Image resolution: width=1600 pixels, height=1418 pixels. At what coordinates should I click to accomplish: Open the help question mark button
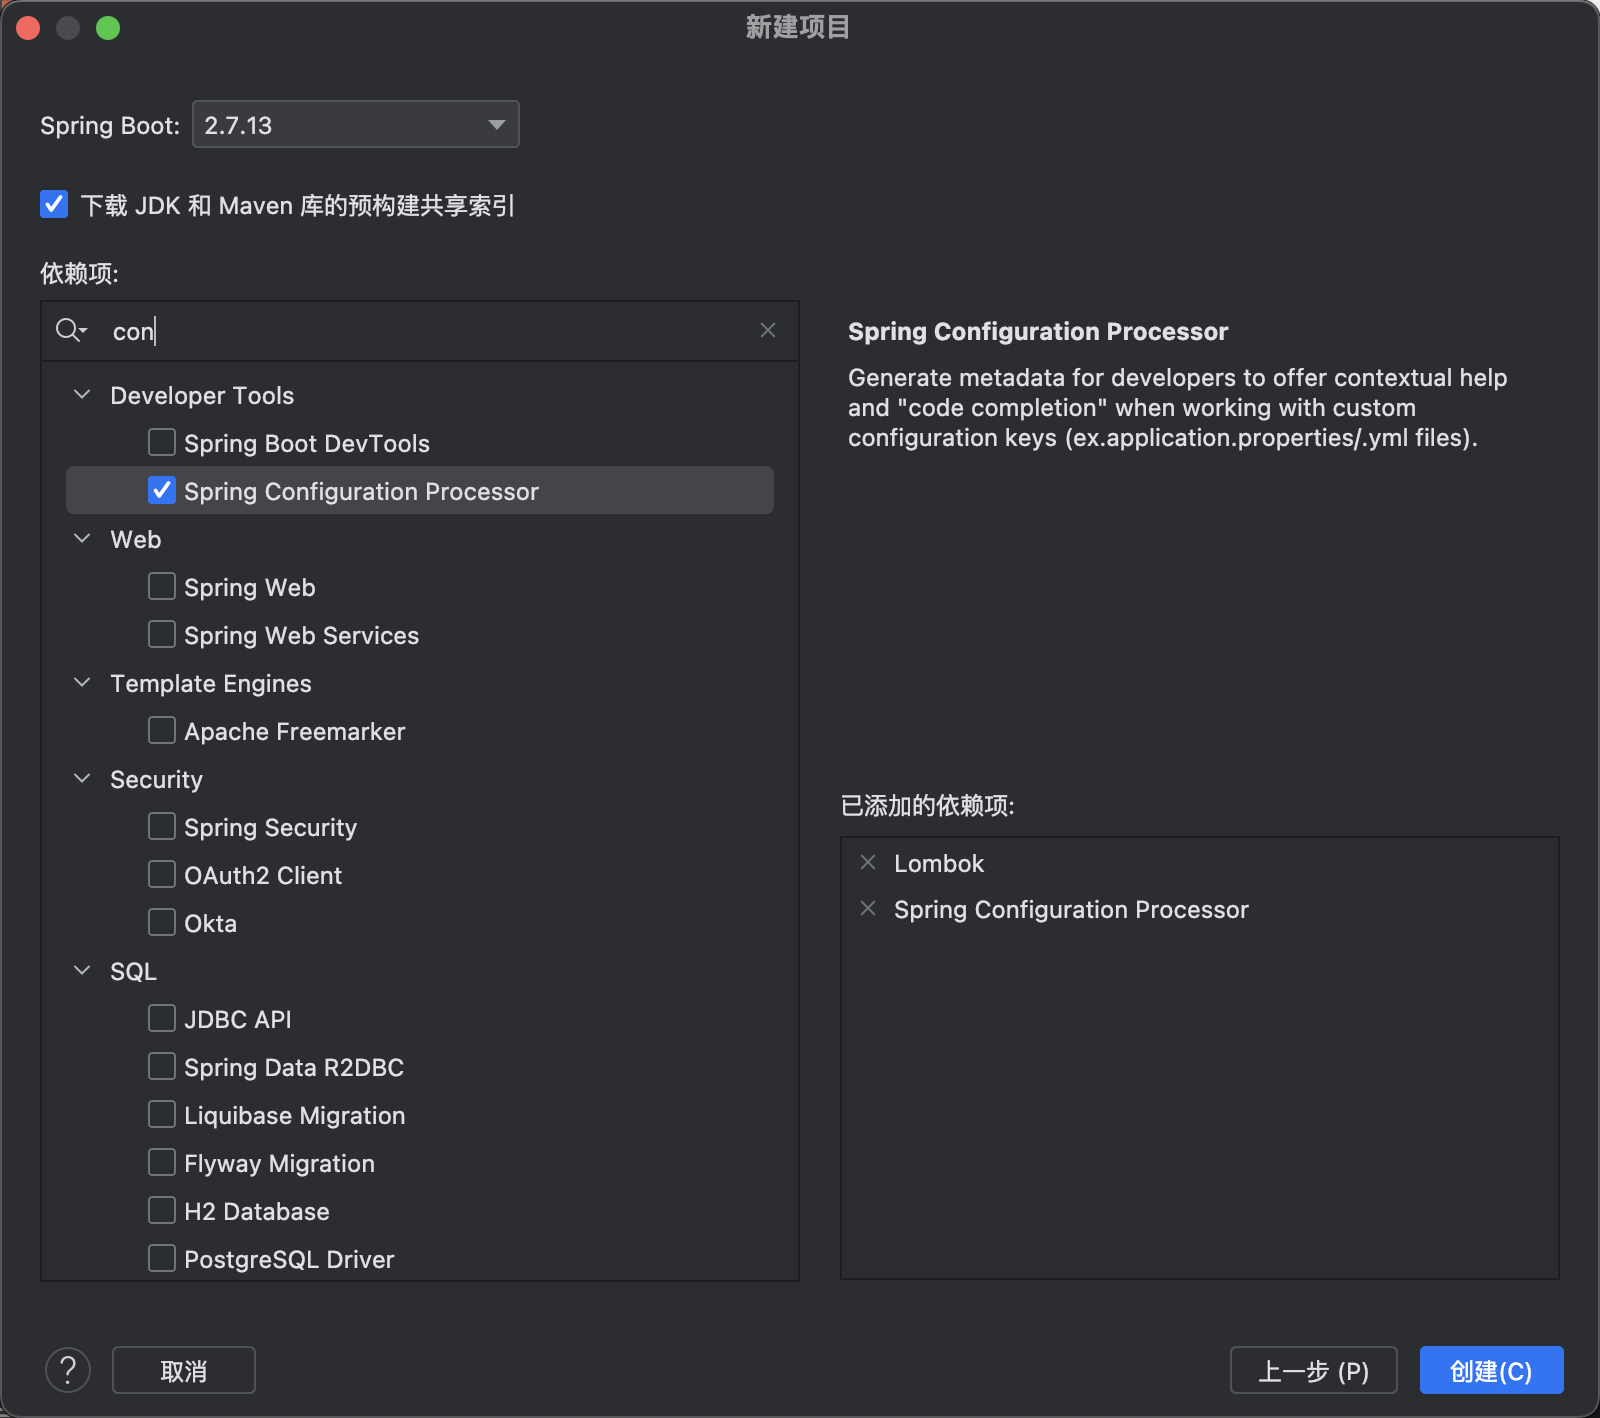(x=68, y=1370)
